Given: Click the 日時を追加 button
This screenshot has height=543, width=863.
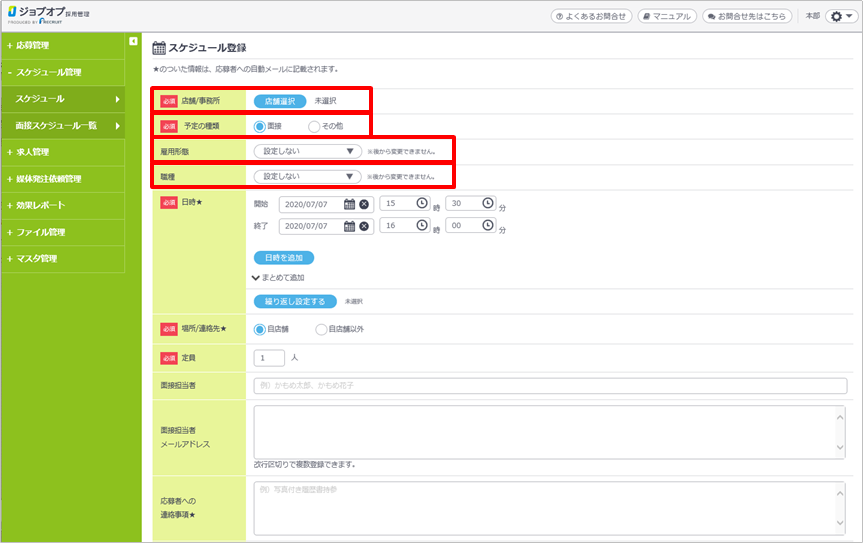Looking at the screenshot, I should [283, 258].
